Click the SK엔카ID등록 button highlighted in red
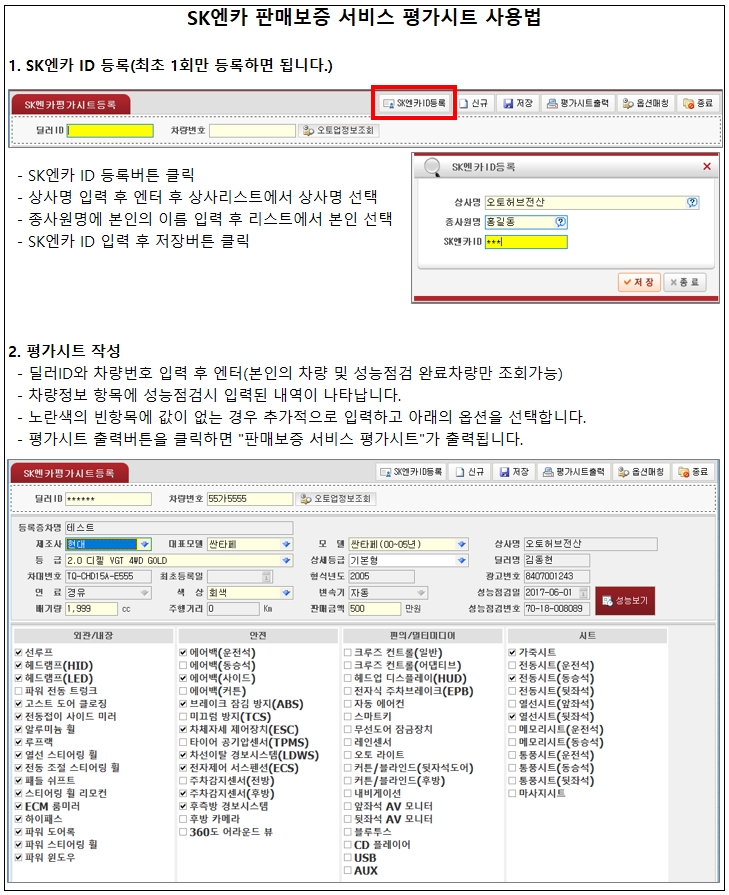The height and width of the screenshot is (895, 729). 414,103
